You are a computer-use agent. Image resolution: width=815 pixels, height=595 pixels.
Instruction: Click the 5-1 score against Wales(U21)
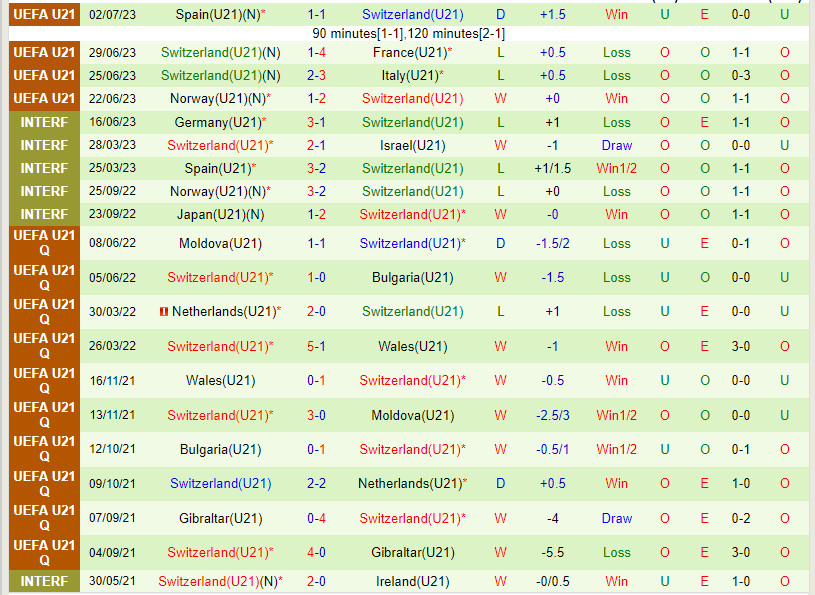tap(317, 346)
